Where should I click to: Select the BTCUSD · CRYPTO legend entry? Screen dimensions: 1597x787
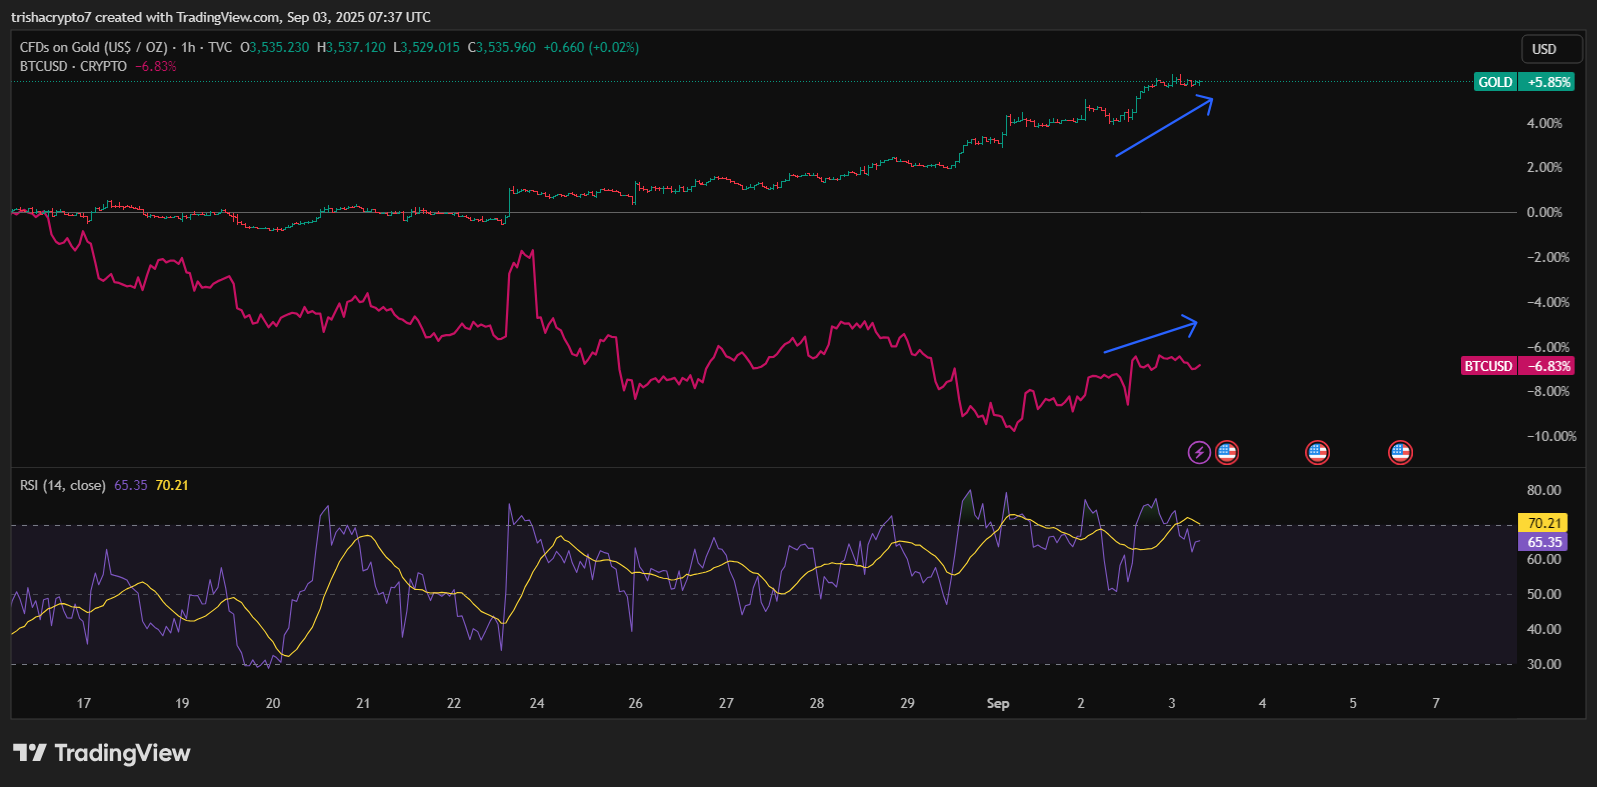[73, 66]
